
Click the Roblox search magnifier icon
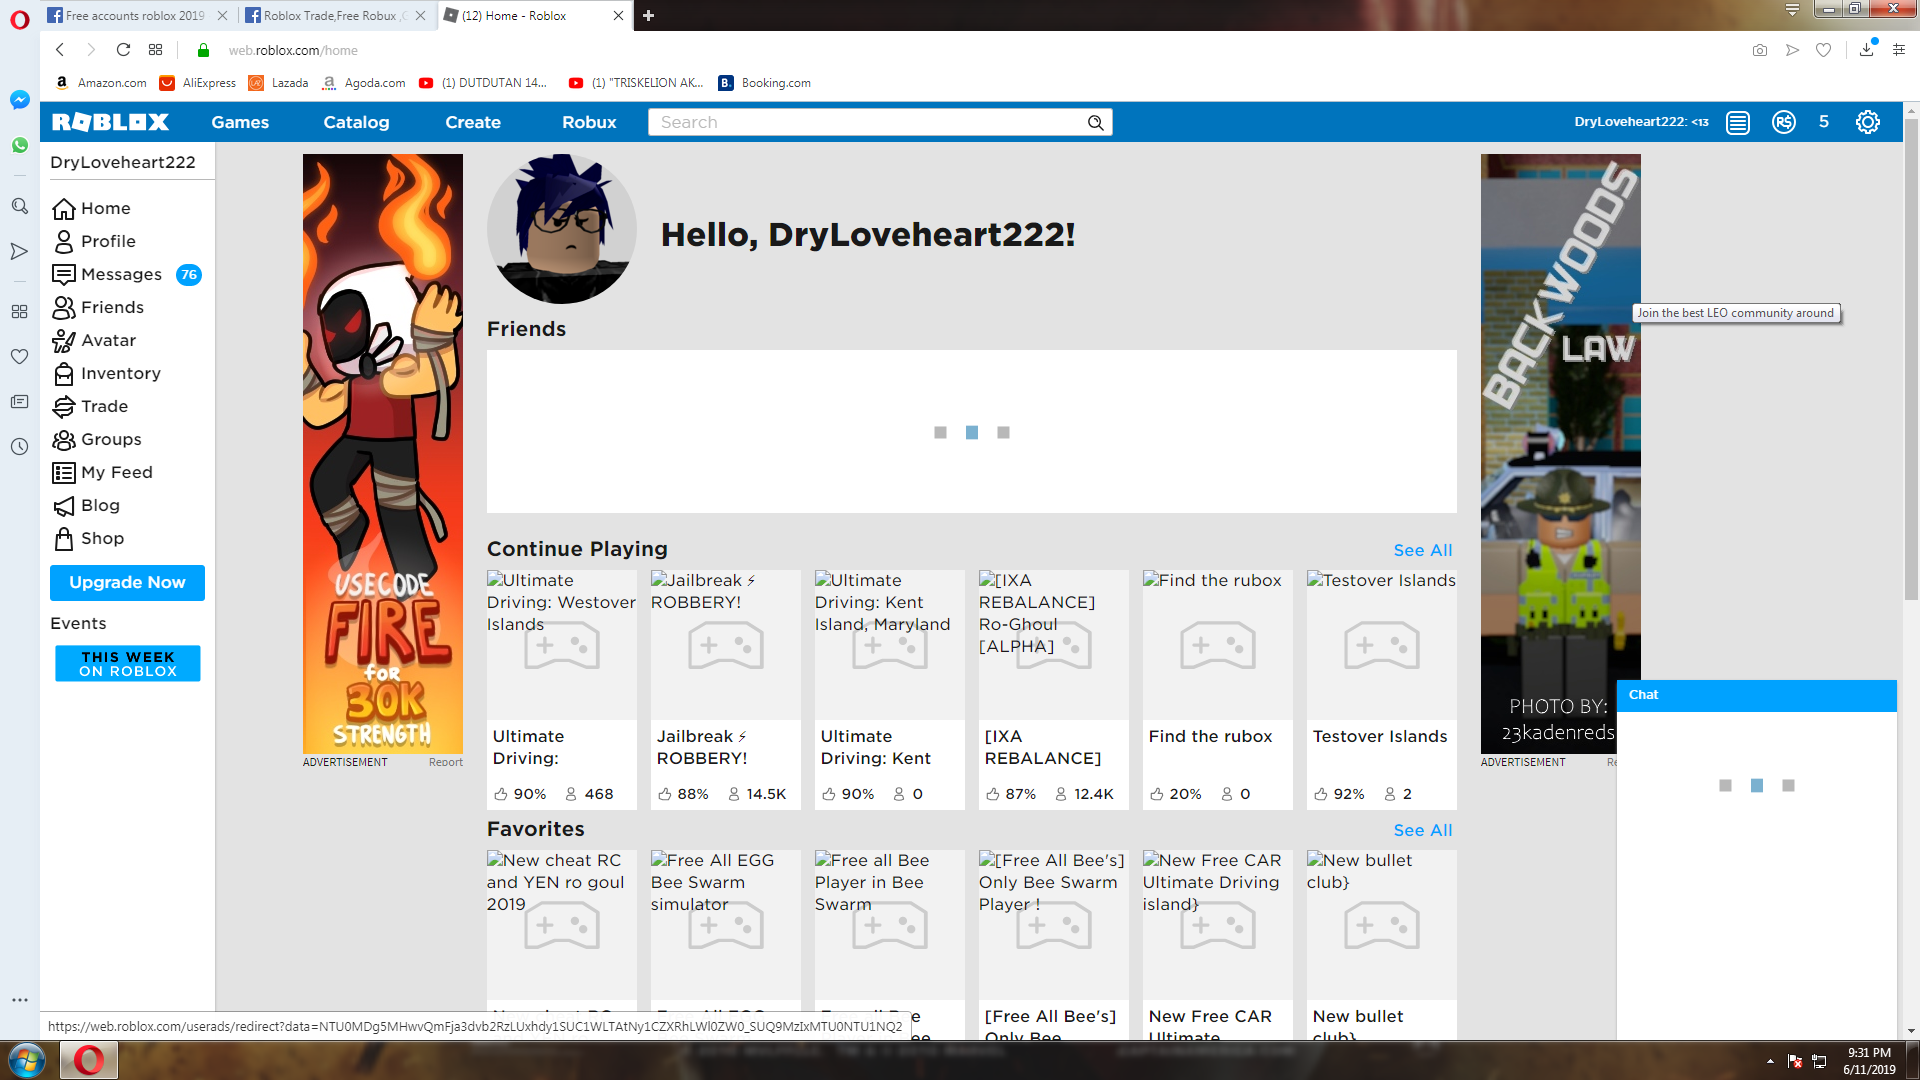pos(1096,122)
